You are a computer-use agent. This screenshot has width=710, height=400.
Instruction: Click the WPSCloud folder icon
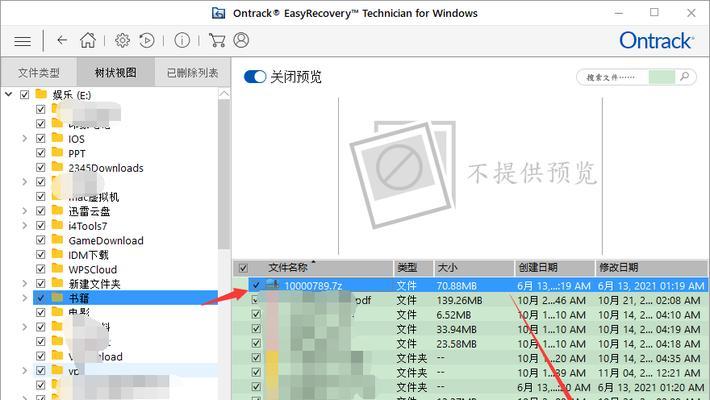tap(57, 268)
